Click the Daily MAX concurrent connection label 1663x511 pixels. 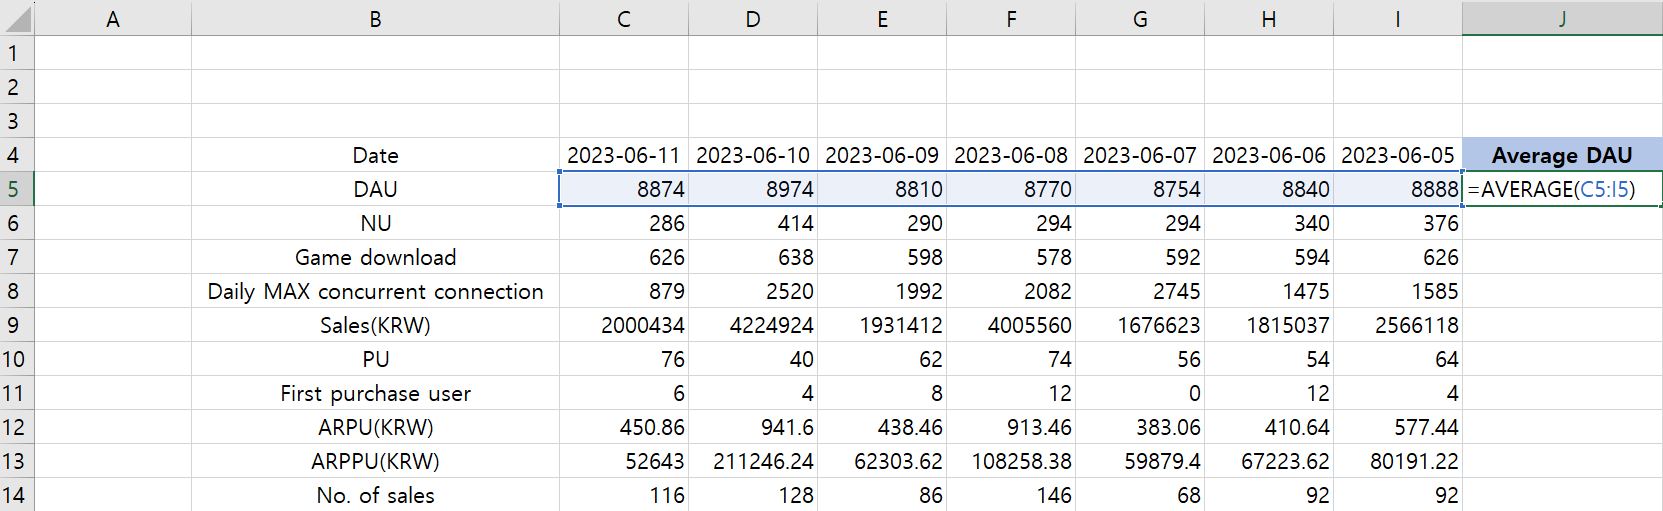tap(375, 291)
